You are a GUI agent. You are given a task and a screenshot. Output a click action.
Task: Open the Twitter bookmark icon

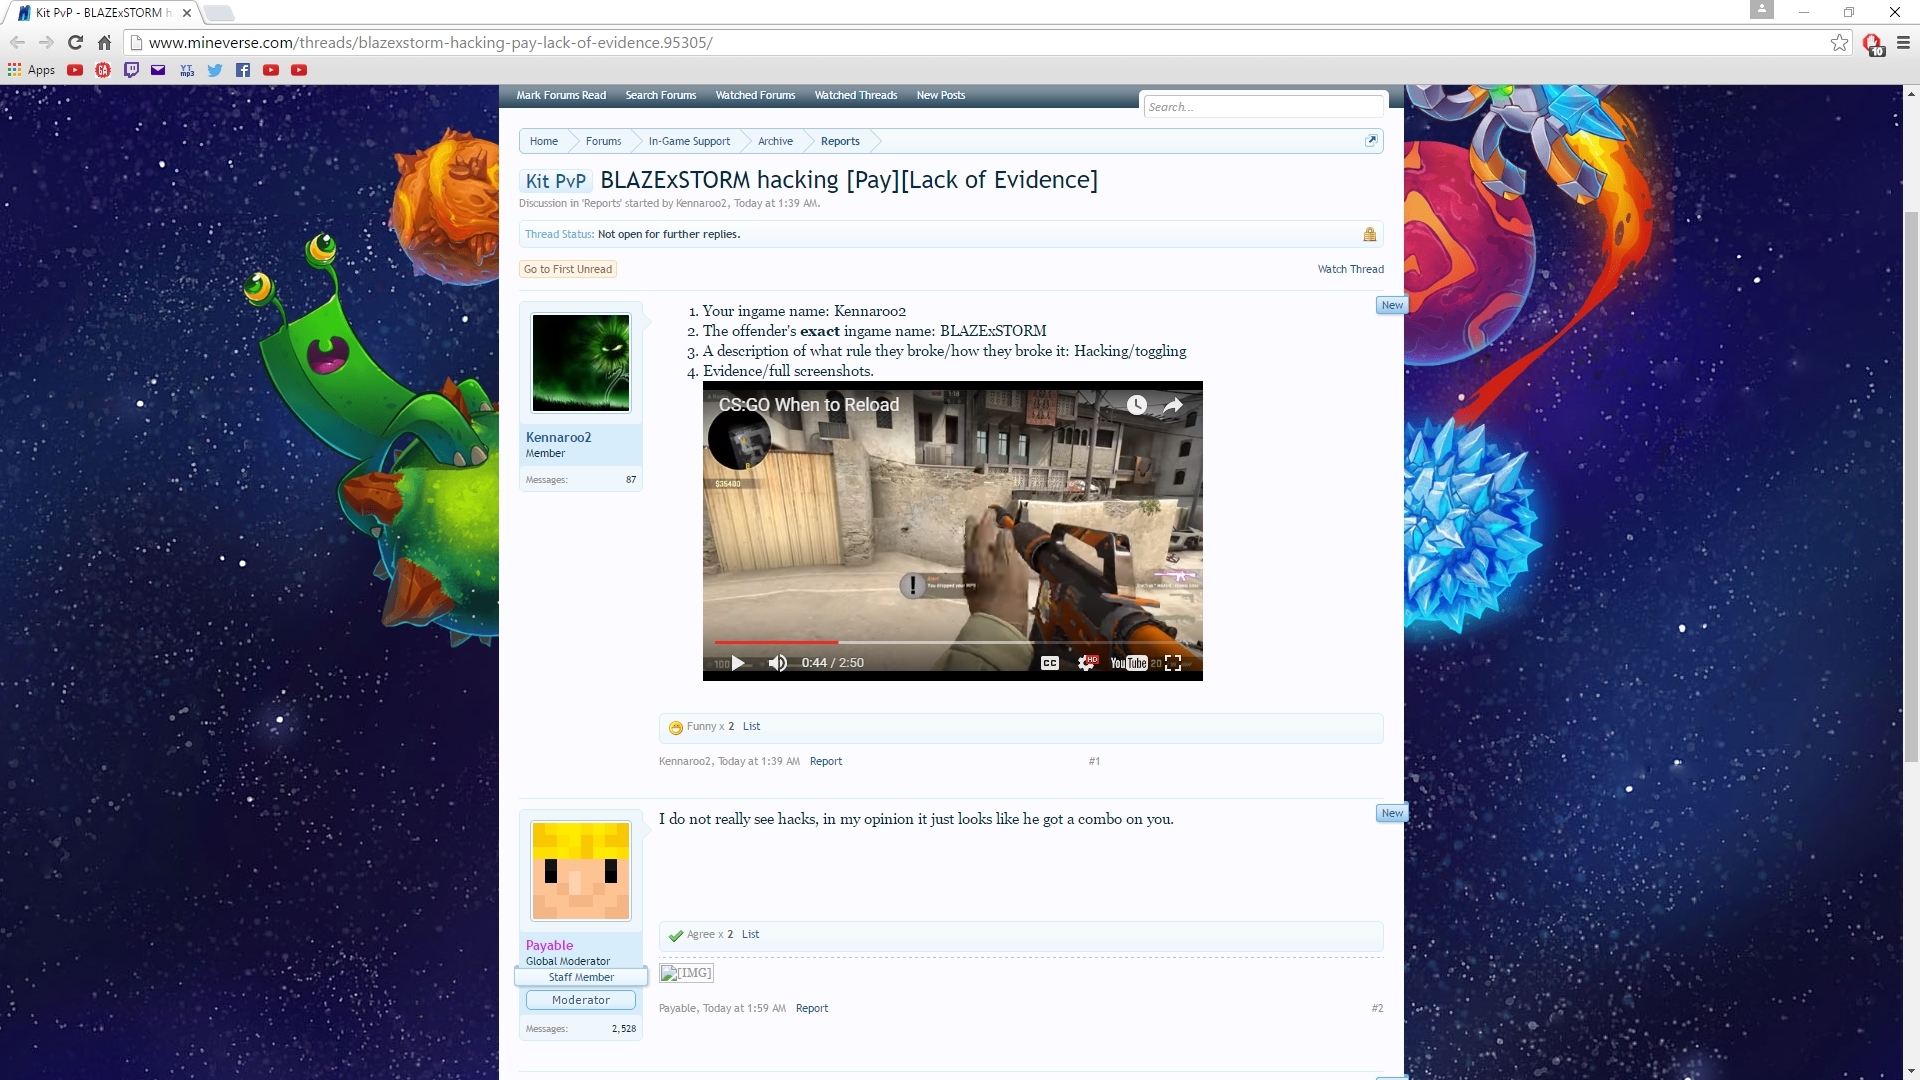215,70
